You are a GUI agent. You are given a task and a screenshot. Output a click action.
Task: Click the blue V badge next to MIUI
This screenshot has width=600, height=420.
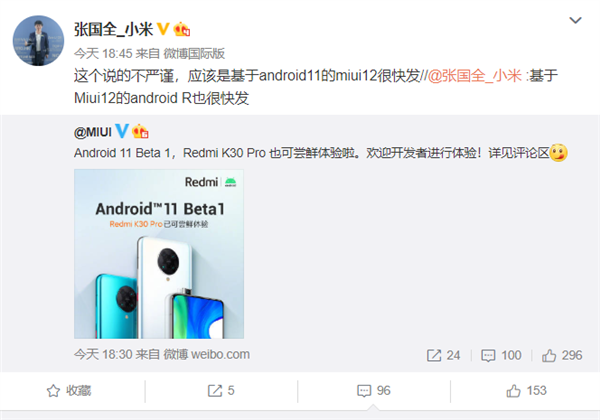pyautogui.click(x=122, y=131)
